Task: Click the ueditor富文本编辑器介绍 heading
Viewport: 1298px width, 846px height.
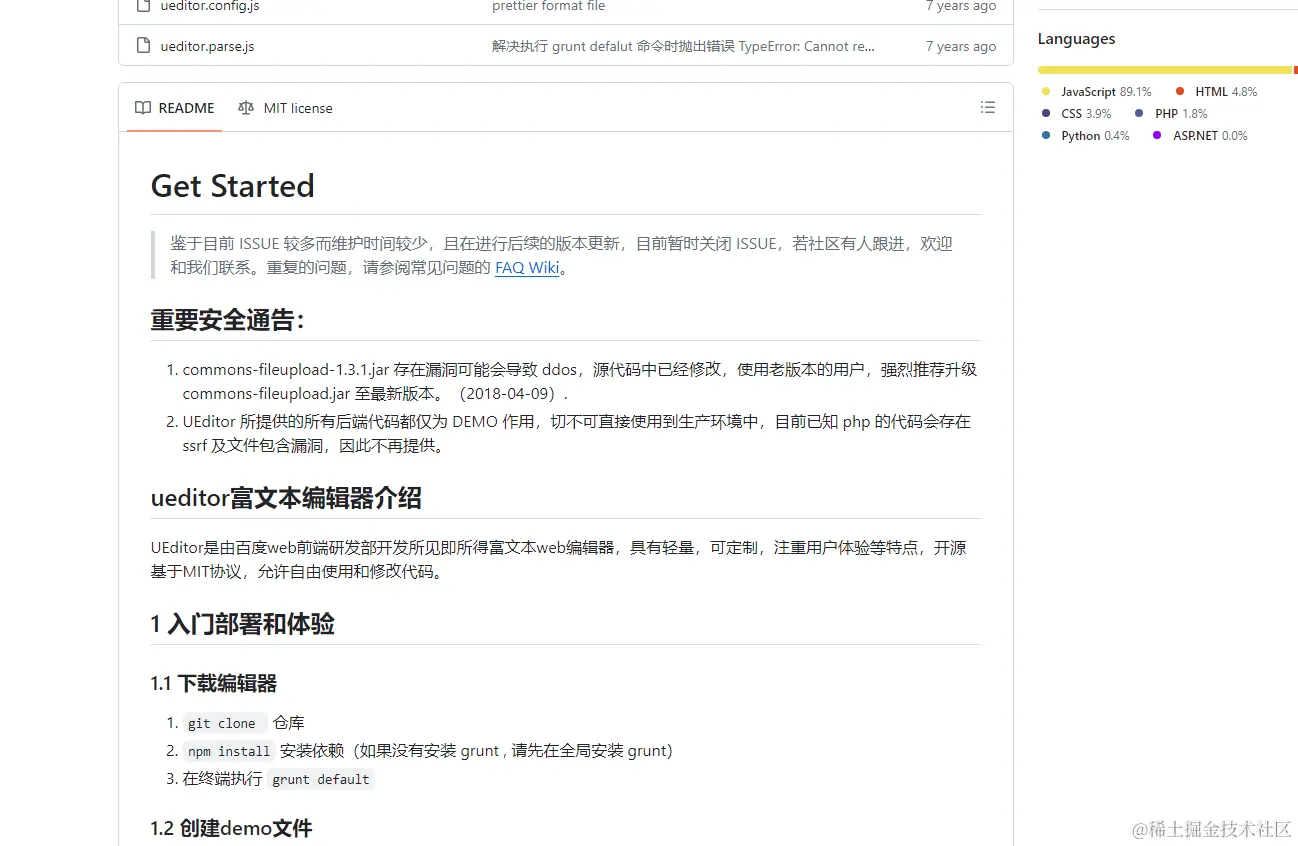Action: tap(286, 498)
